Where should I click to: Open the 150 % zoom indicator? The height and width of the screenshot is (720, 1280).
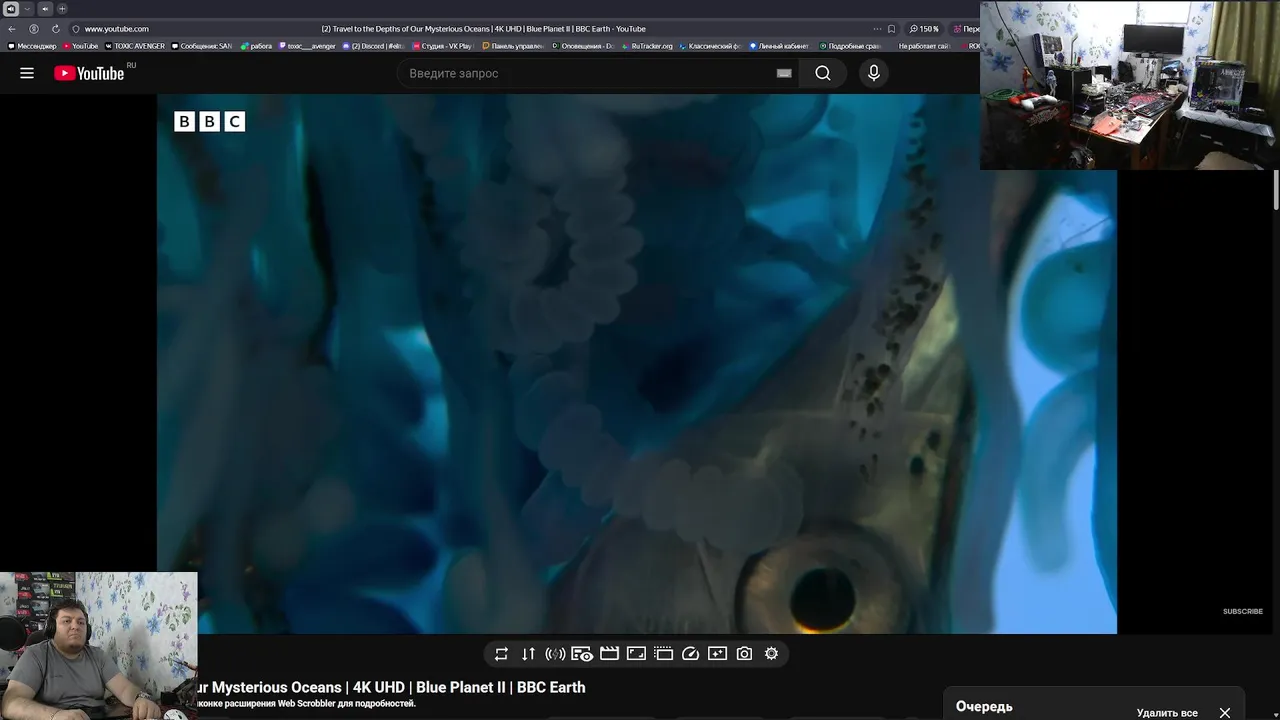coord(925,29)
